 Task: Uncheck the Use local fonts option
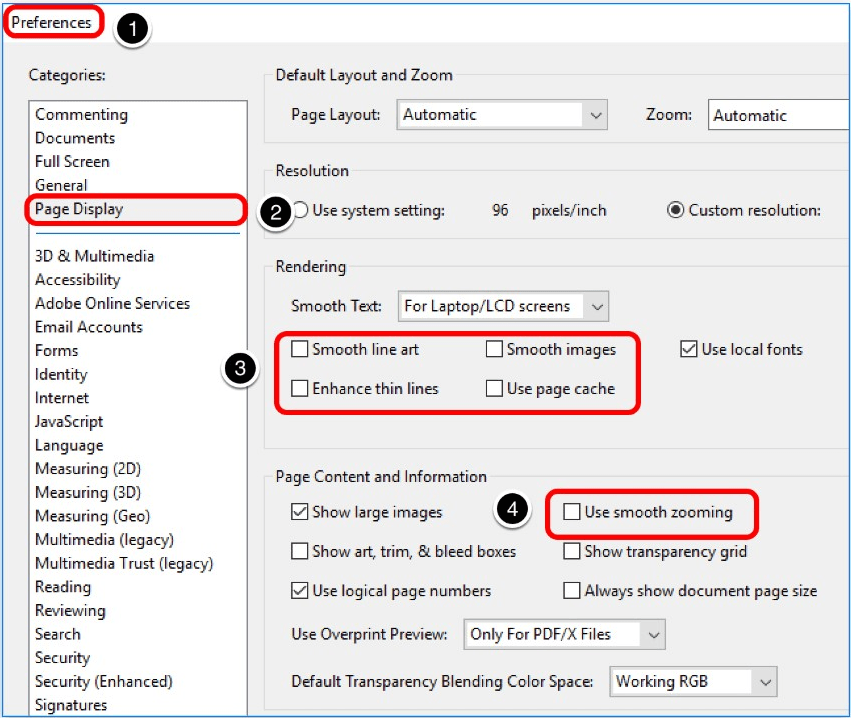pos(689,350)
